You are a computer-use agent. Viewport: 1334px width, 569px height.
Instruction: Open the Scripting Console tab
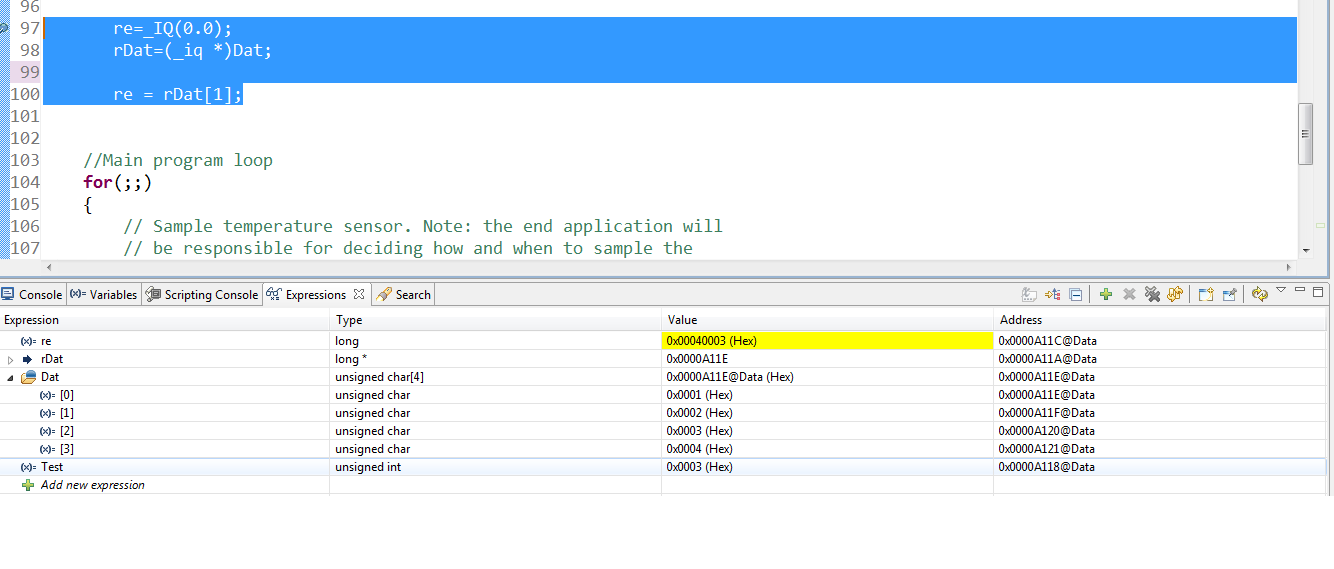pyautogui.click(x=202, y=295)
